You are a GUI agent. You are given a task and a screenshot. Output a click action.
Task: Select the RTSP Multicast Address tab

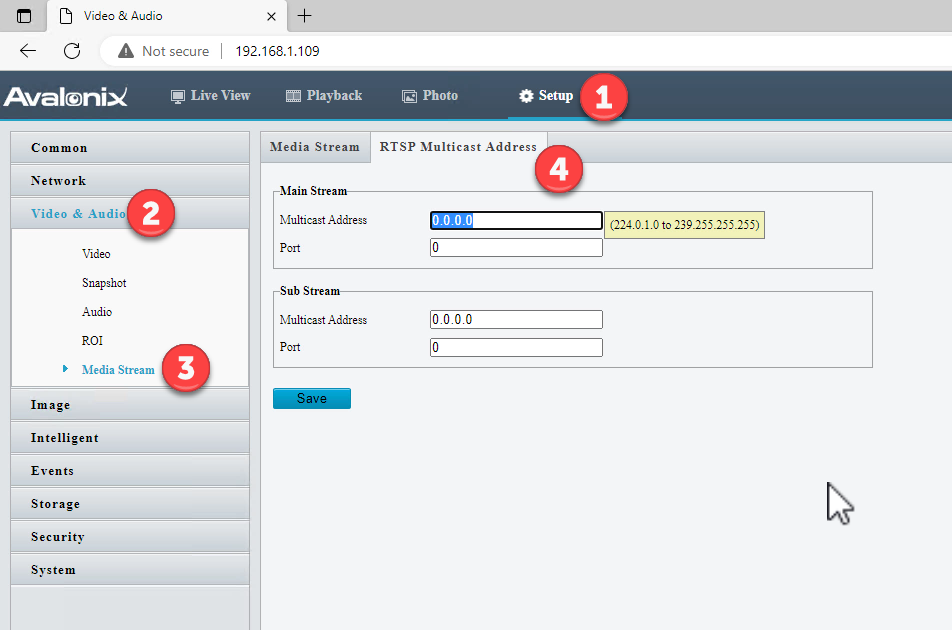pos(458,146)
